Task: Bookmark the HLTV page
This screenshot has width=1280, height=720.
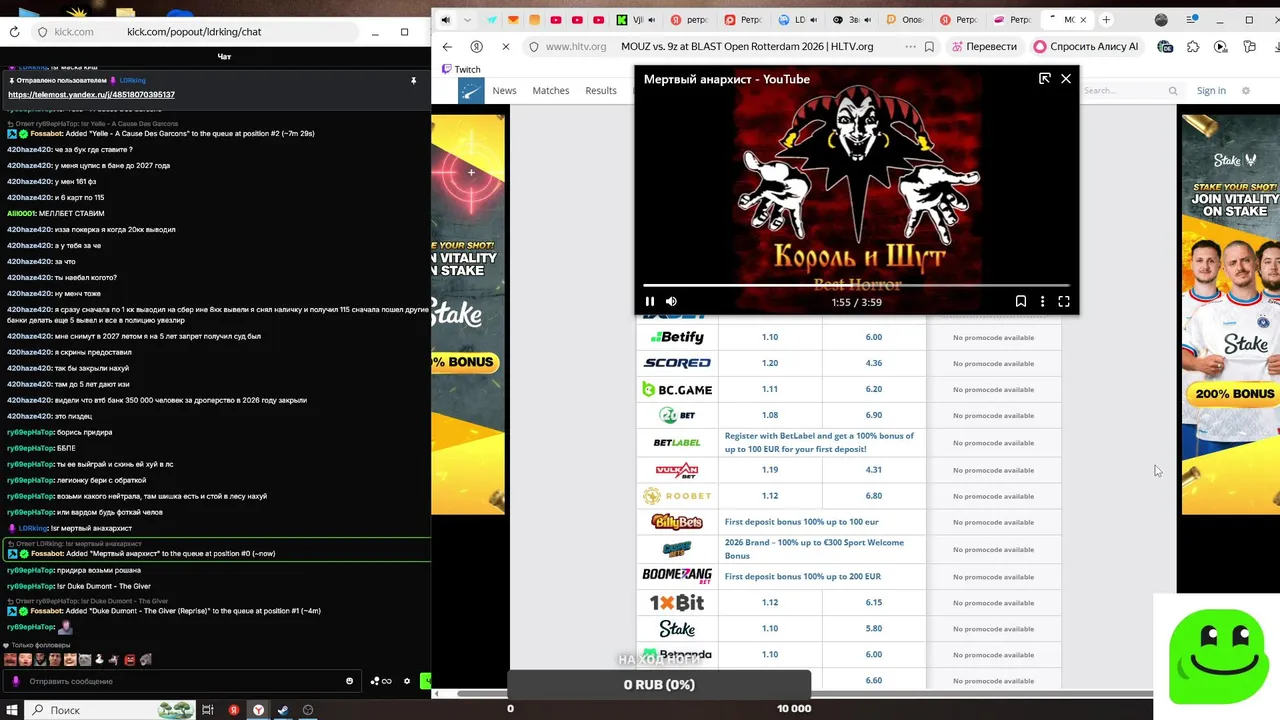Action: coord(929,46)
